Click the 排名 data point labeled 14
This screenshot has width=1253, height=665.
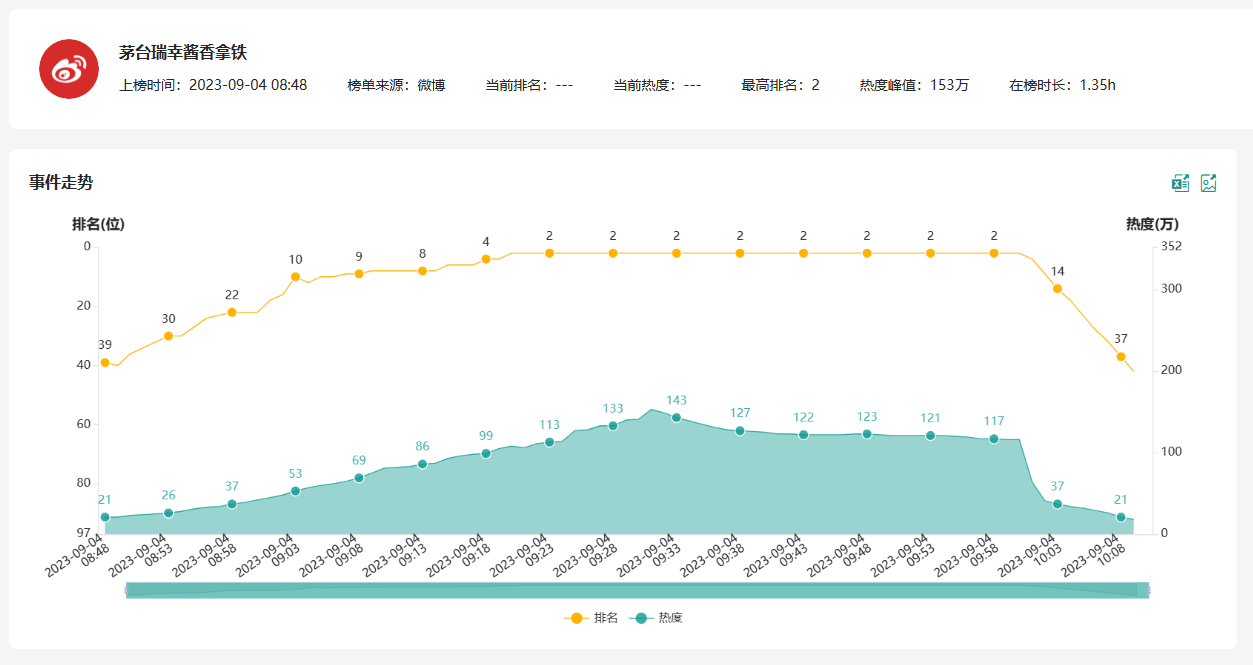point(1057,289)
